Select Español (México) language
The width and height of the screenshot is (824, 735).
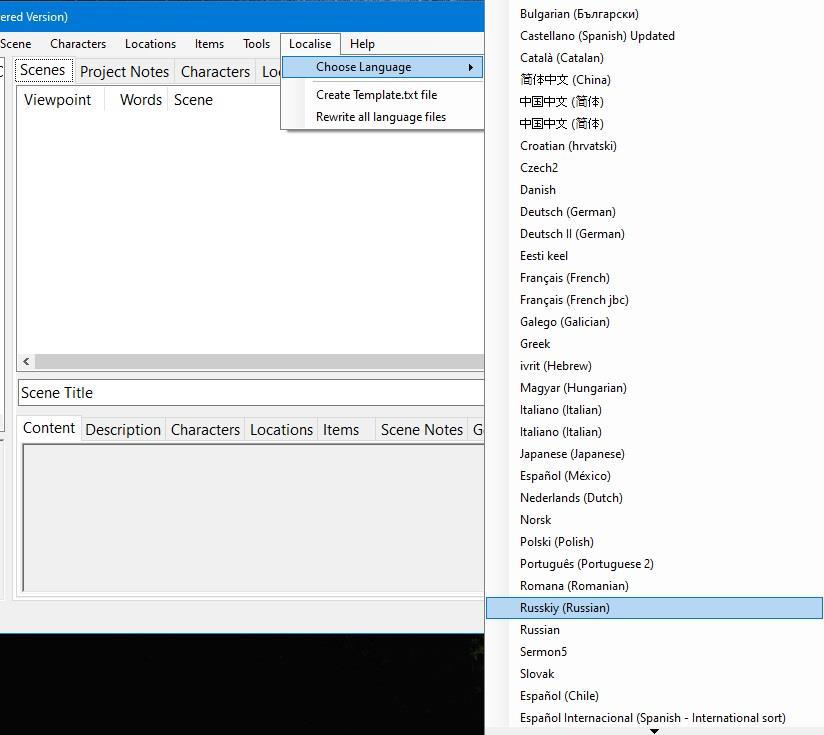click(x=565, y=476)
